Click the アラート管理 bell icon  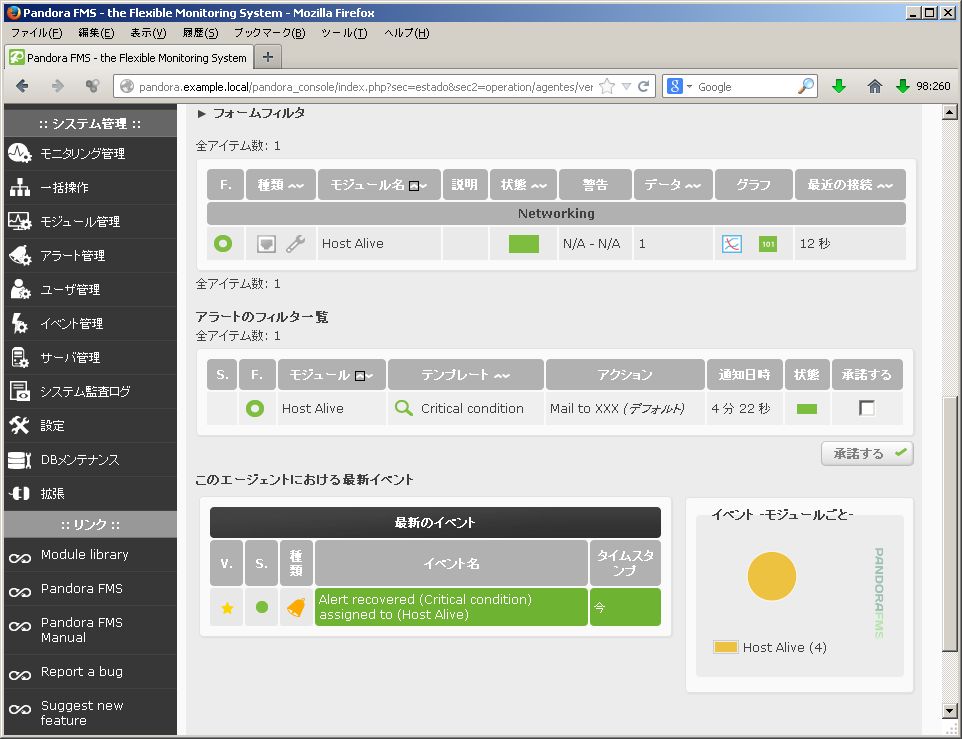[x=20, y=255]
